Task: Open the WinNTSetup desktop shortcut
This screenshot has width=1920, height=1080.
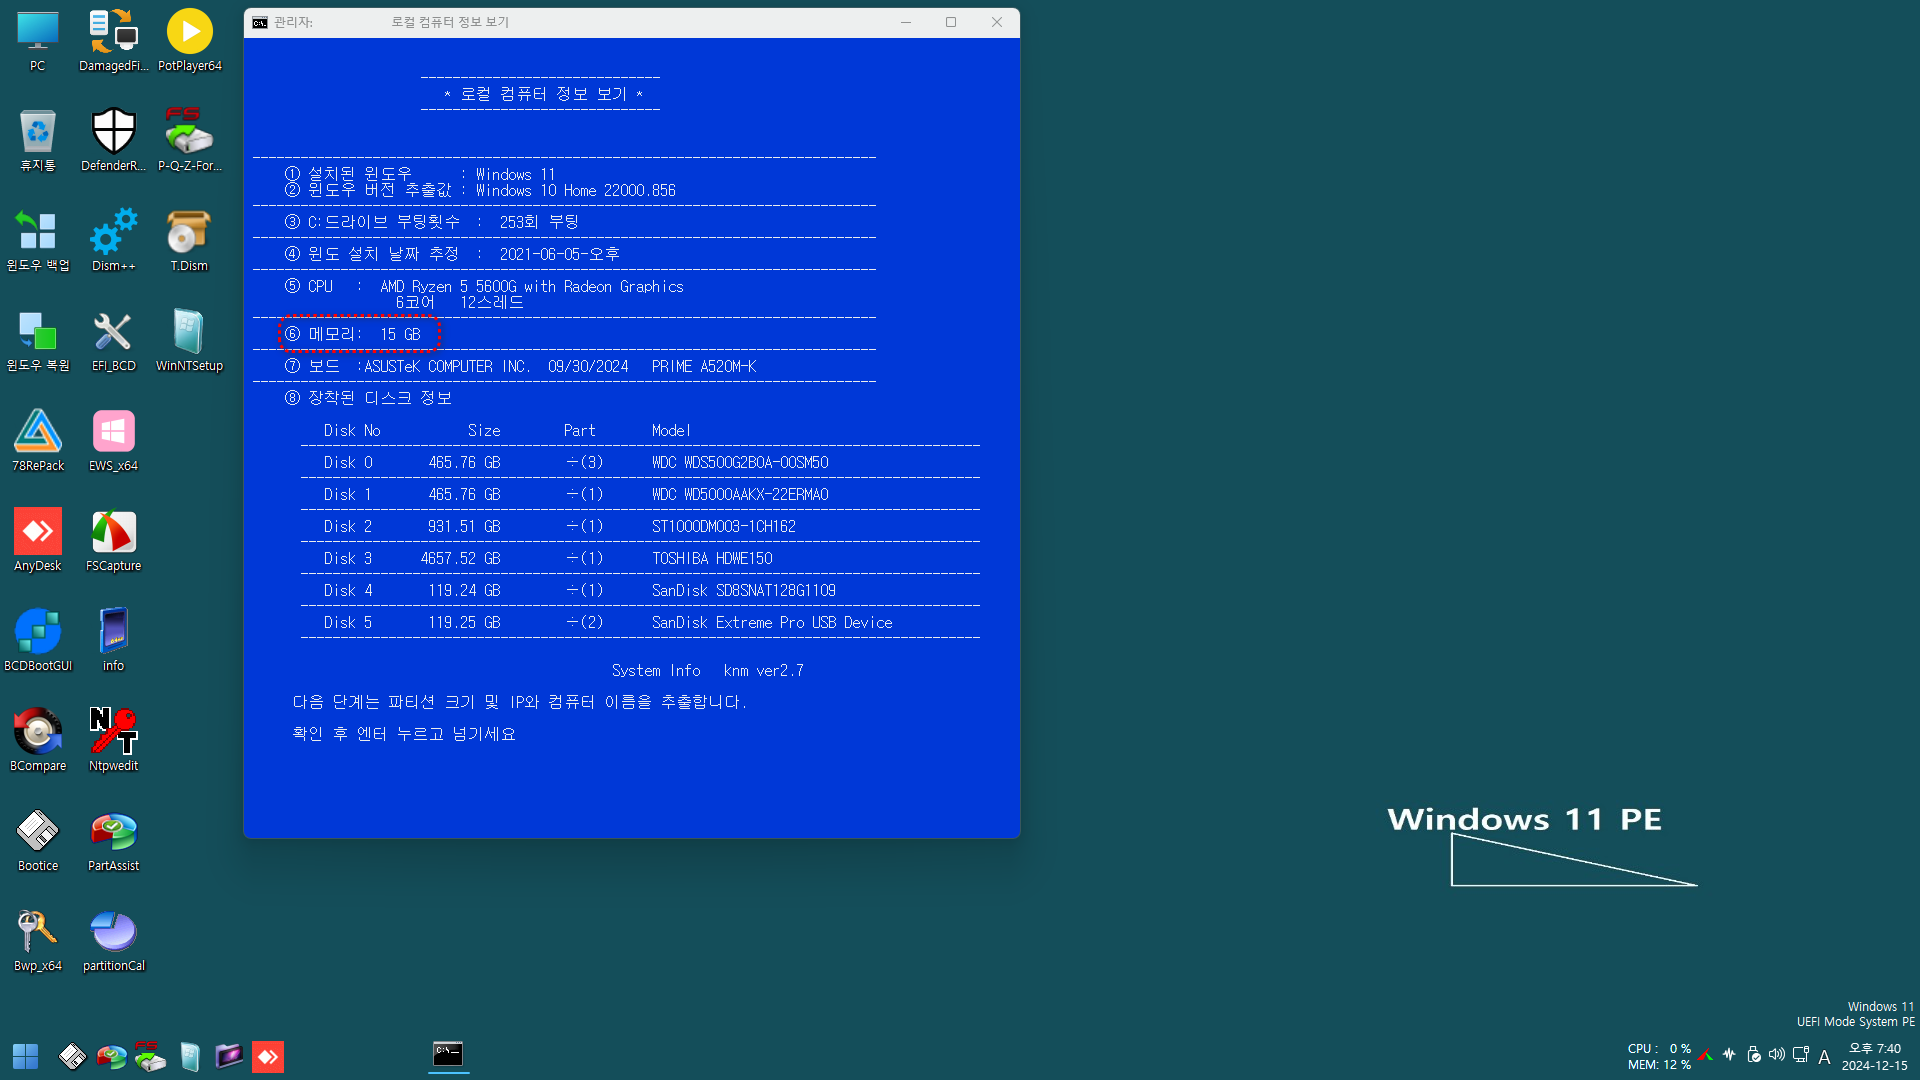Action: pyautogui.click(x=189, y=341)
